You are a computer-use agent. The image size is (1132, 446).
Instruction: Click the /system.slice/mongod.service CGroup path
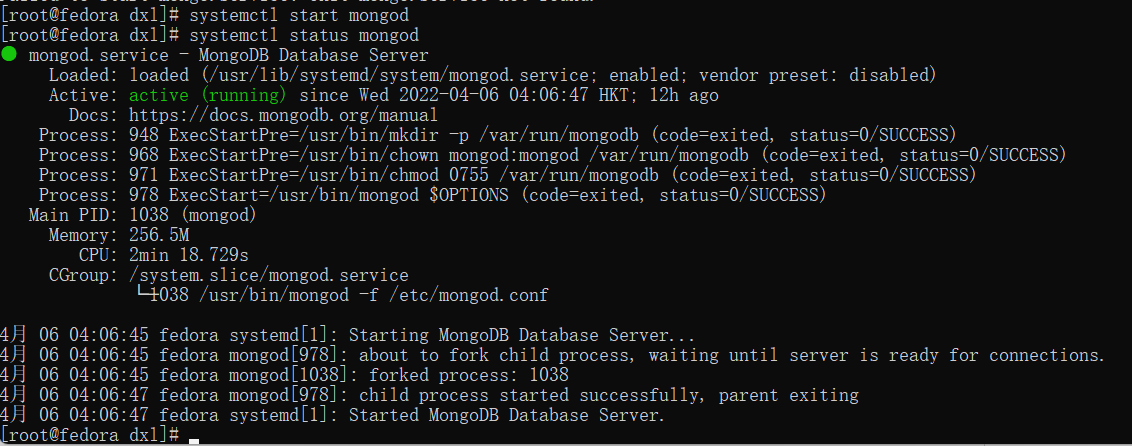pos(268,275)
